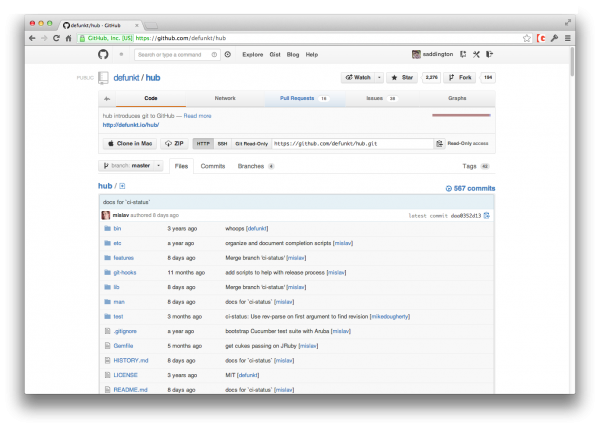The height and width of the screenshot is (428, 600).
Task: Open search help question mark icon
Action: [x=214, y=55]
